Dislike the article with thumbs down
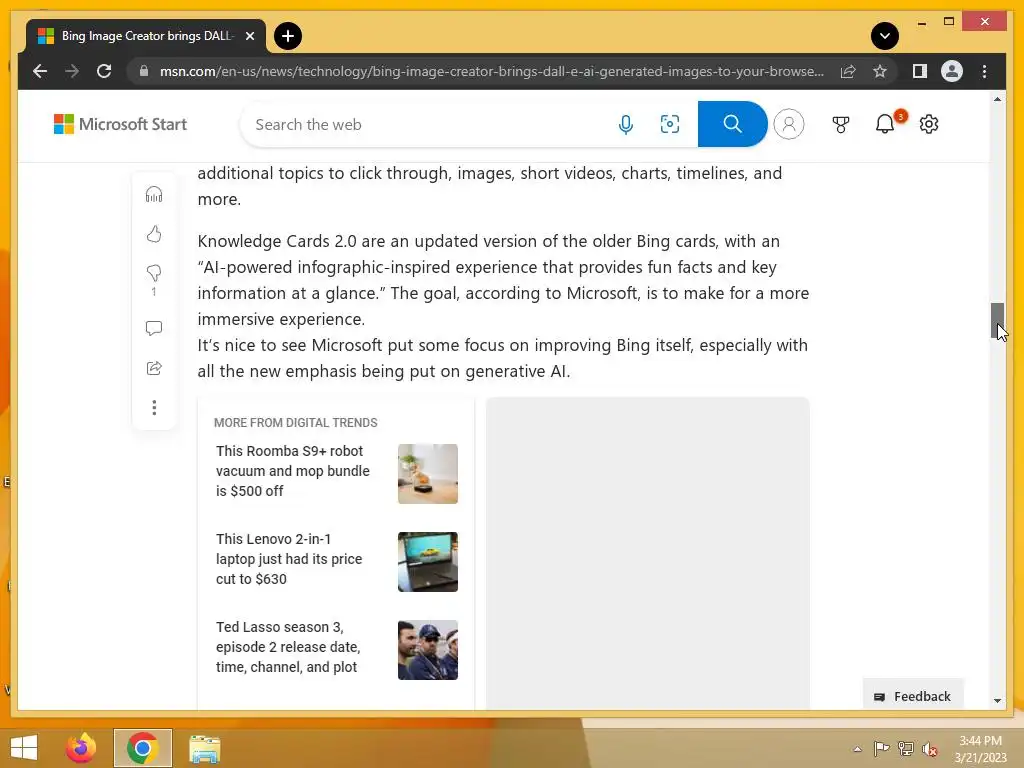Viewport: 1024px width, 768px height. pyautogui.click(x=154, y=273)
